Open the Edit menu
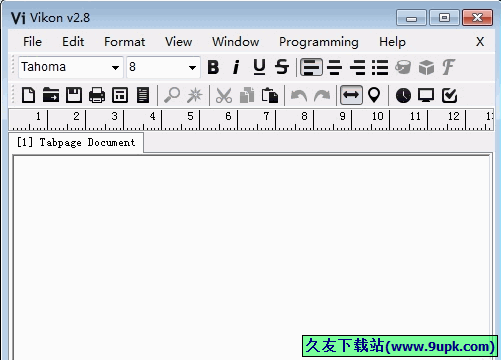Image resolution: width=501 pixels, height=360 pixels. coord(73,42)
